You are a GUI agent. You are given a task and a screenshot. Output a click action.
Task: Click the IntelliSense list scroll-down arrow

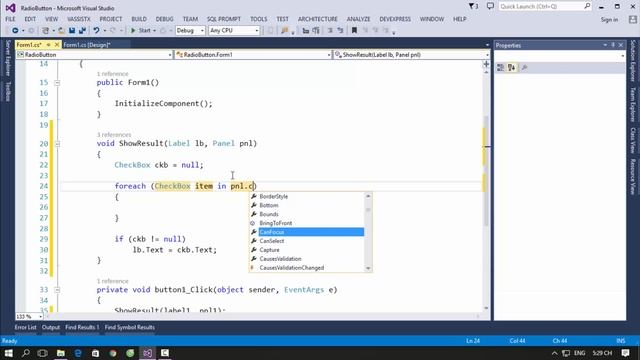point(368,269)
